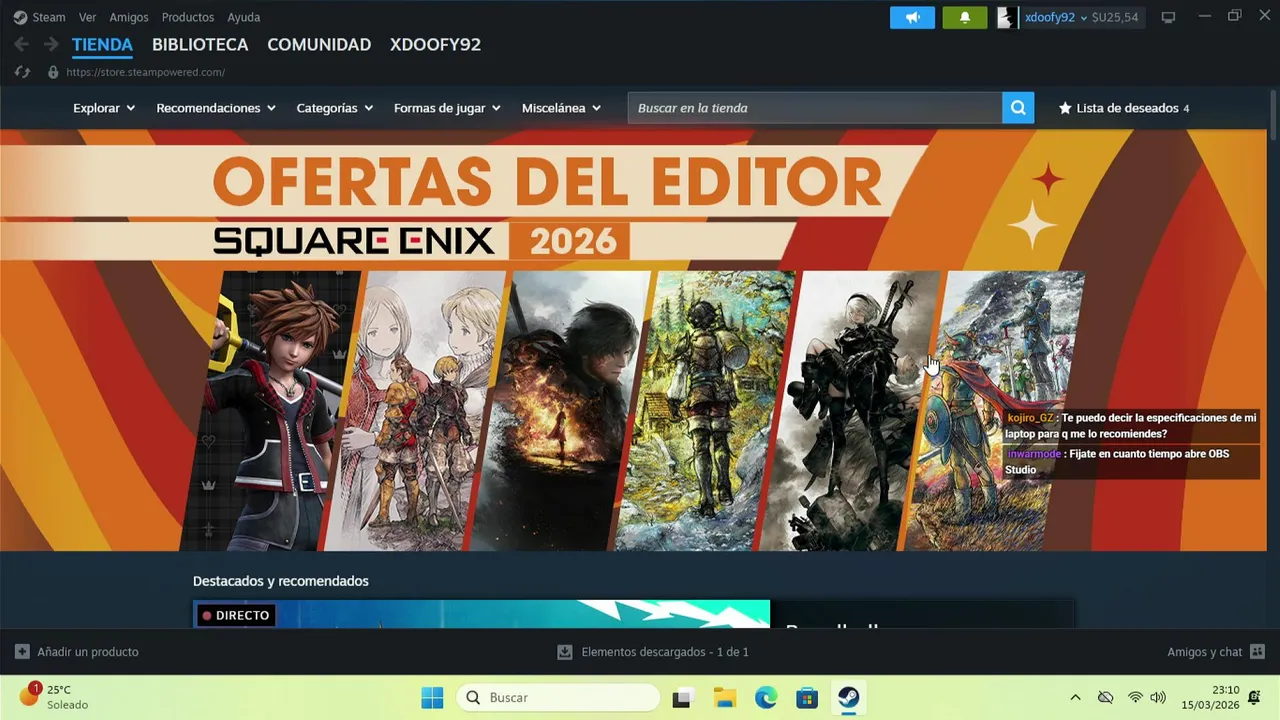Click the page reload icon

22,72
